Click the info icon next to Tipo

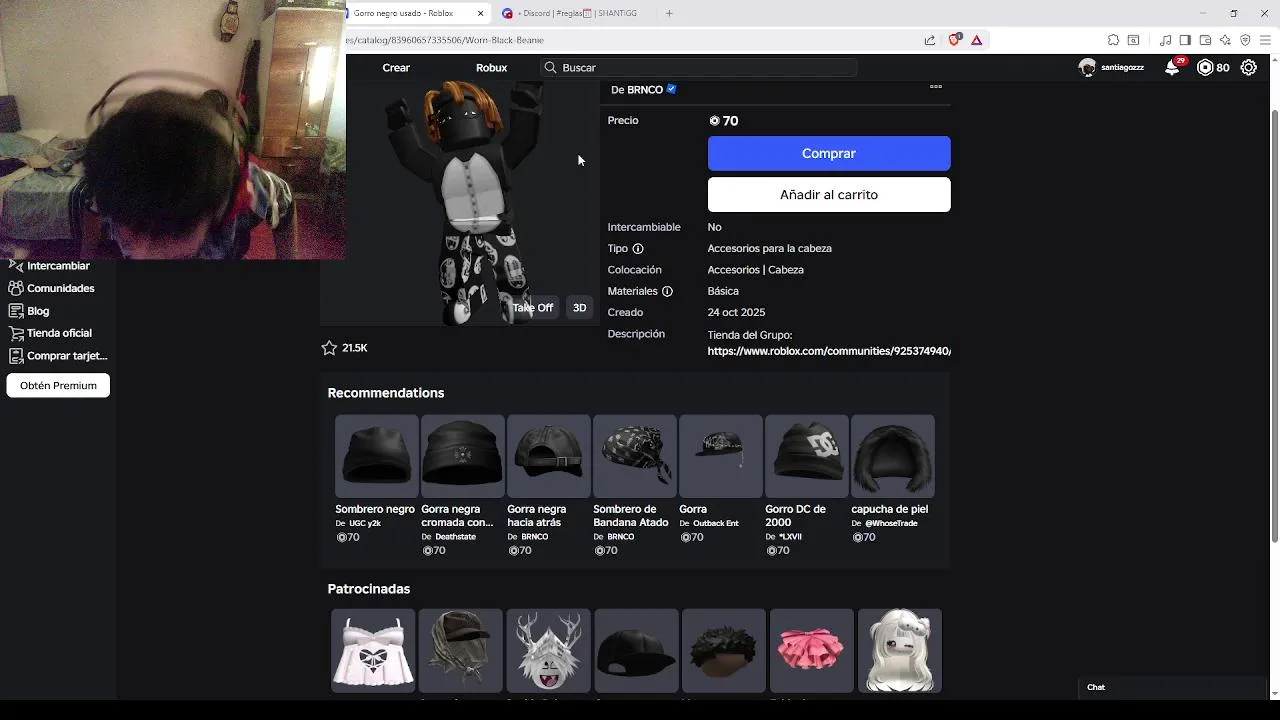(638, 249)
